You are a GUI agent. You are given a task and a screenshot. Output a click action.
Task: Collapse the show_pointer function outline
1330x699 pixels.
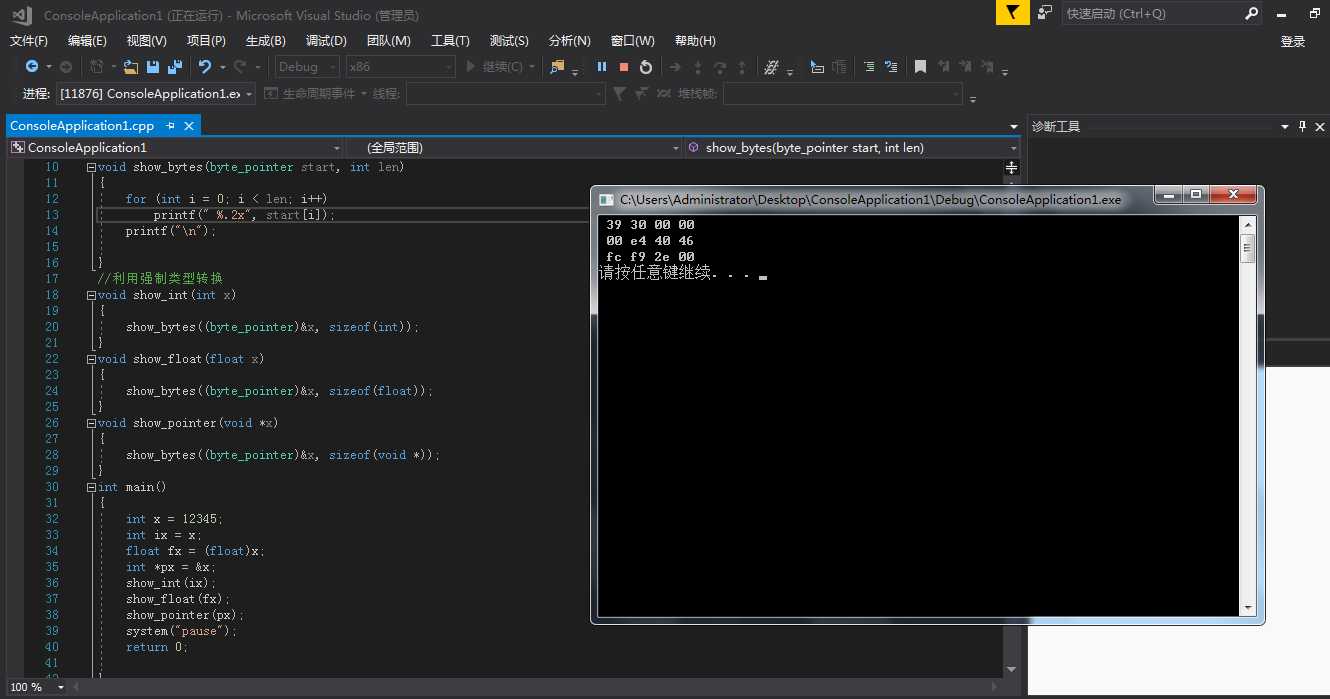(x=92, y=423)
